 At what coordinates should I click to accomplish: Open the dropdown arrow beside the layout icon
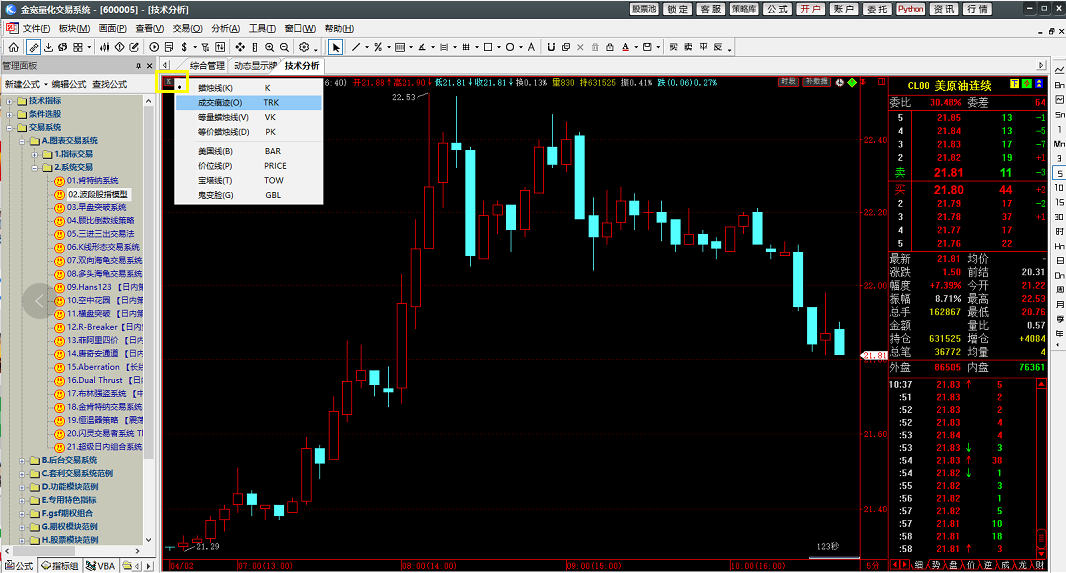pyautogui.click(x=89, y=48)
